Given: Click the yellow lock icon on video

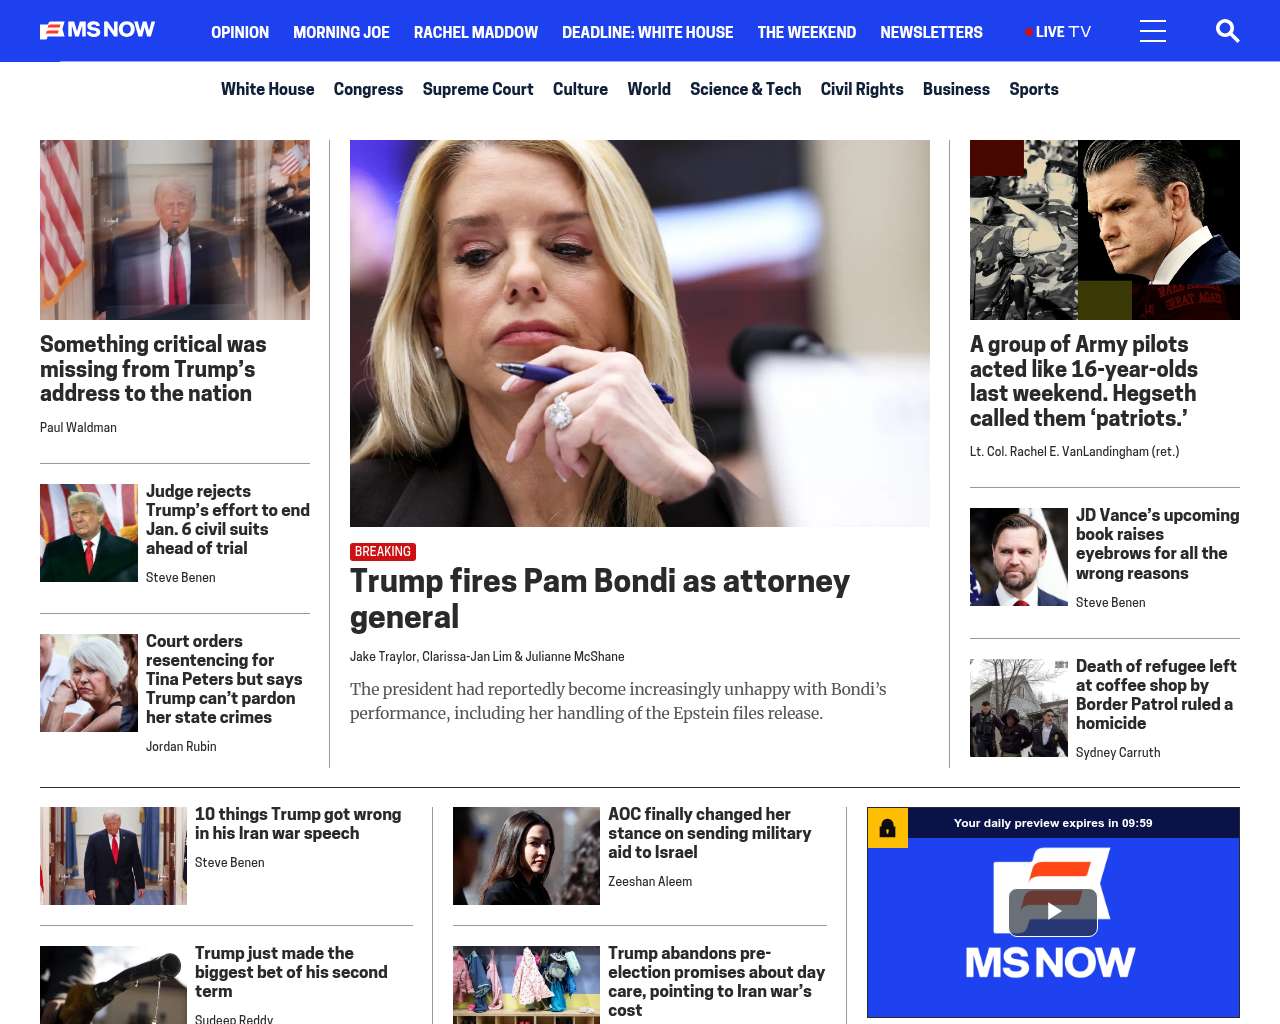Looking at the screenshot, I should [887, 828].
